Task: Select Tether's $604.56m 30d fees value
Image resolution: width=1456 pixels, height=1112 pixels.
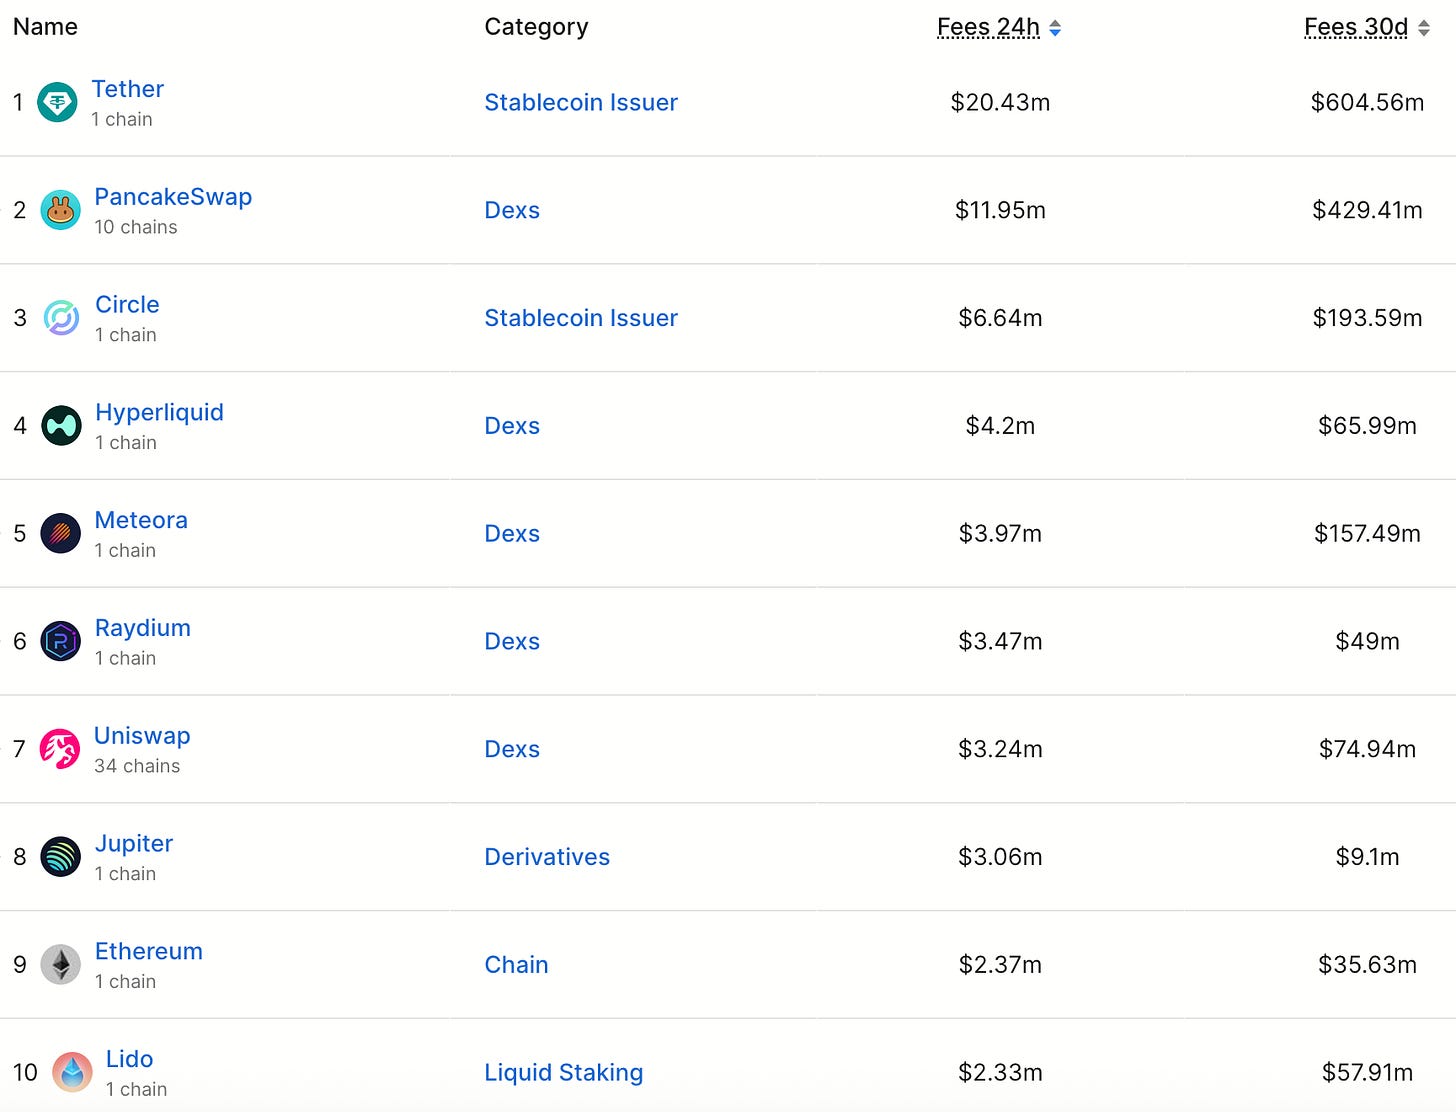Action: tap(1367, 102)
